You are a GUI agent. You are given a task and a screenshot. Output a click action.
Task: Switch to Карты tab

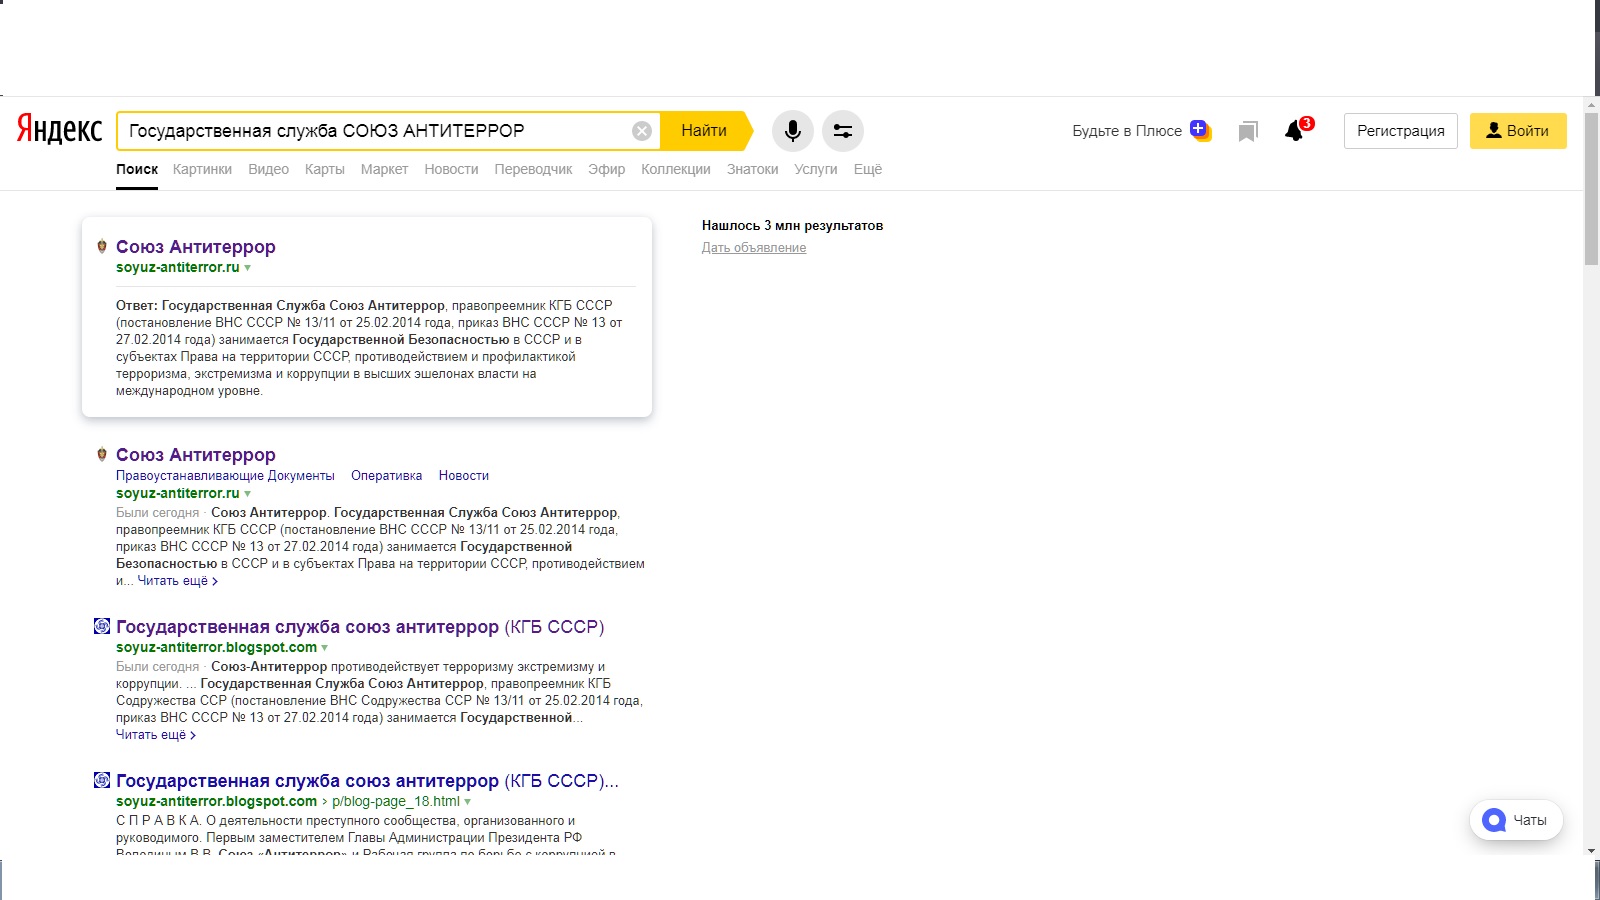pos(325,169)
